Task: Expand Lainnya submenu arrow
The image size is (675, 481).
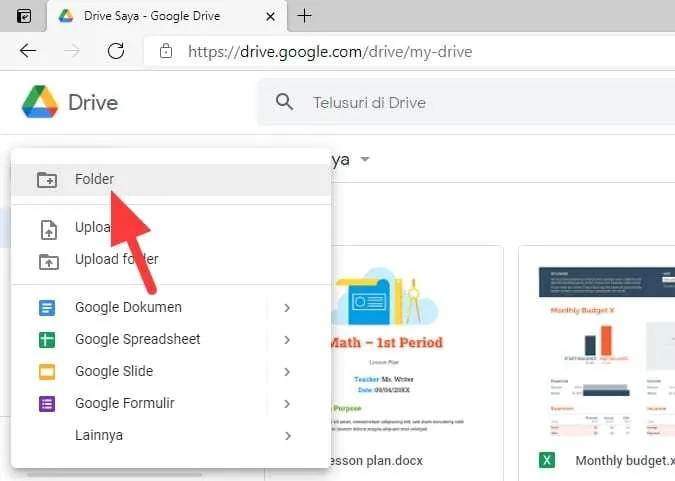Action: [287, 436]
